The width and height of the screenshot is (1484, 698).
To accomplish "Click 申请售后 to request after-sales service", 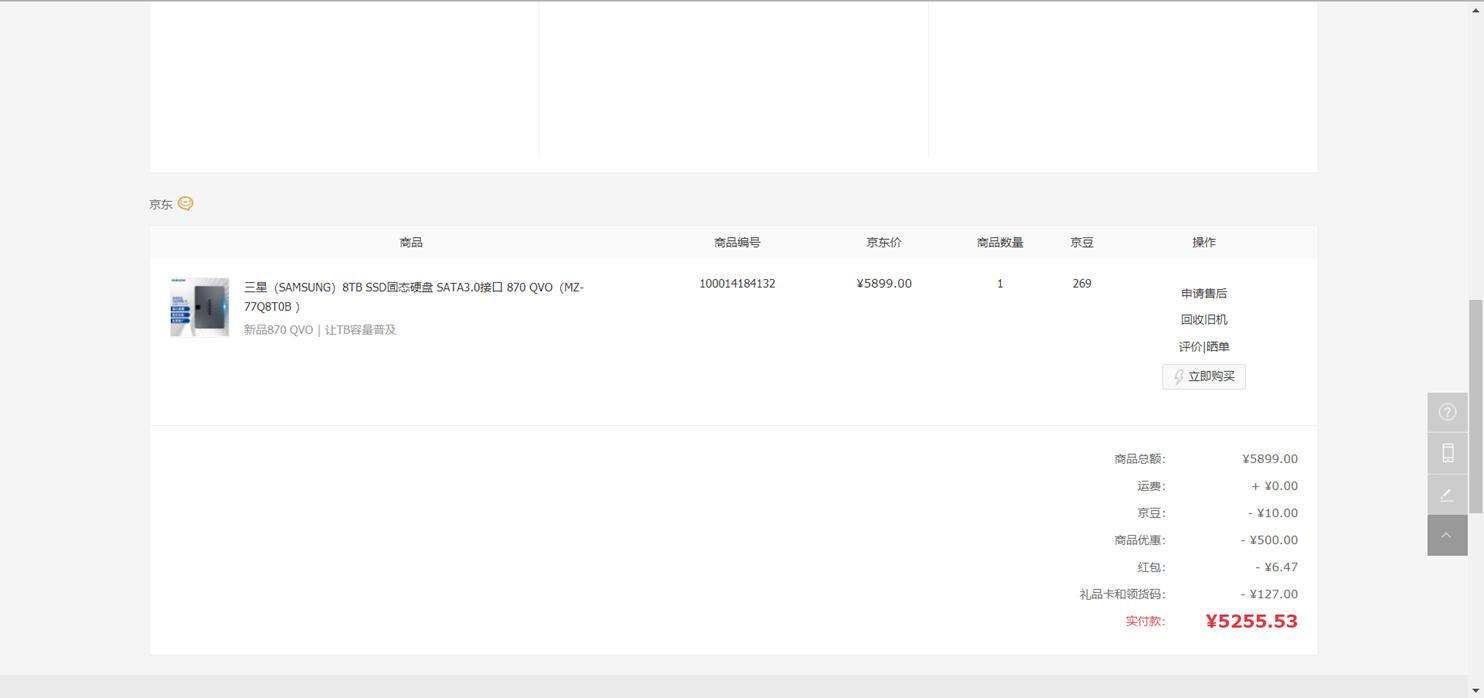I will click(1204, 293).
